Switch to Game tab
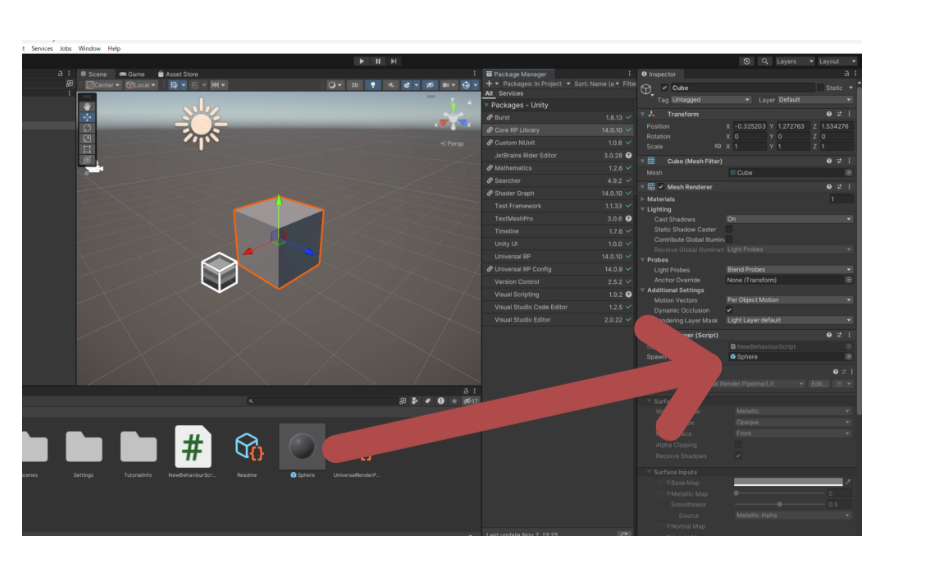The height and width of the screenshot is (561, 926). click(132, 74)
